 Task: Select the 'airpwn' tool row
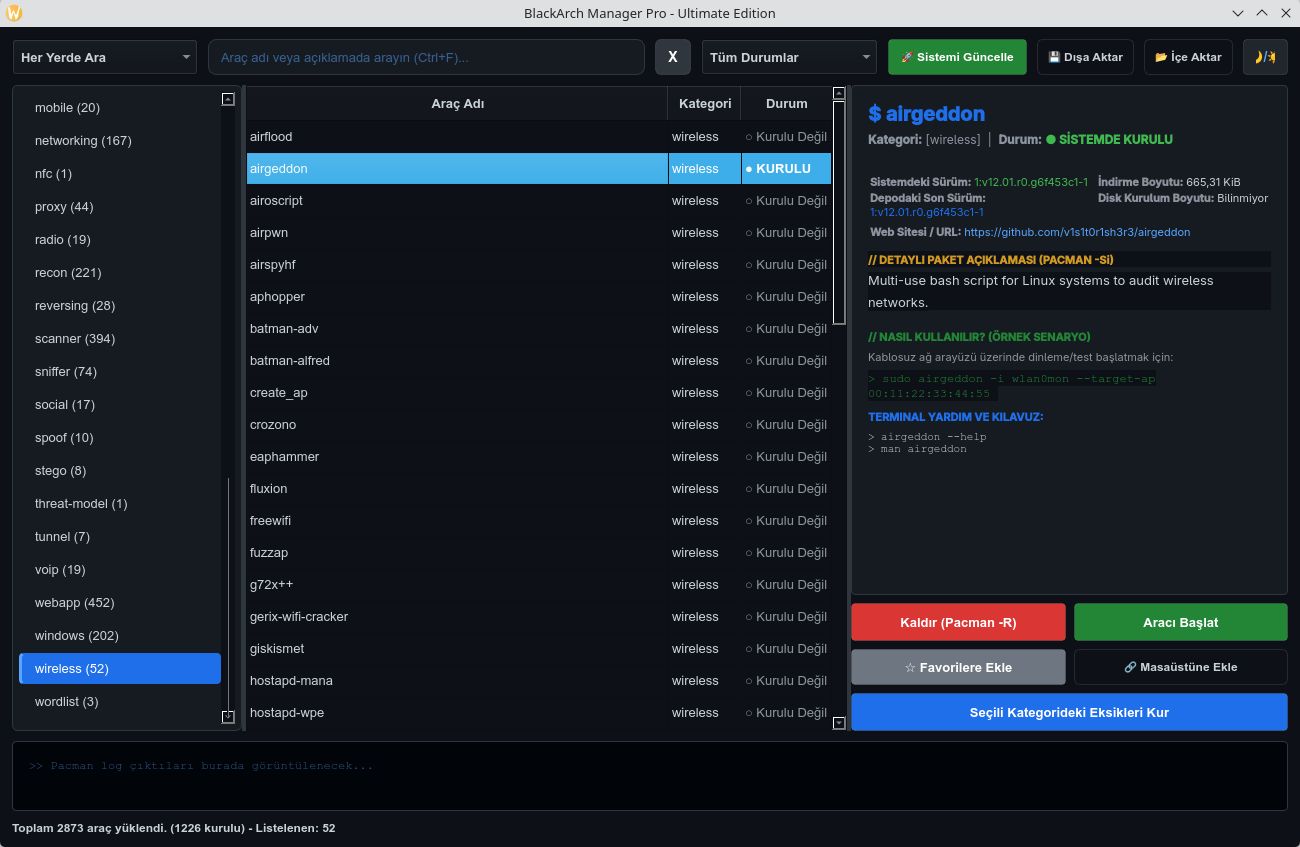click(x=539, y=233)
